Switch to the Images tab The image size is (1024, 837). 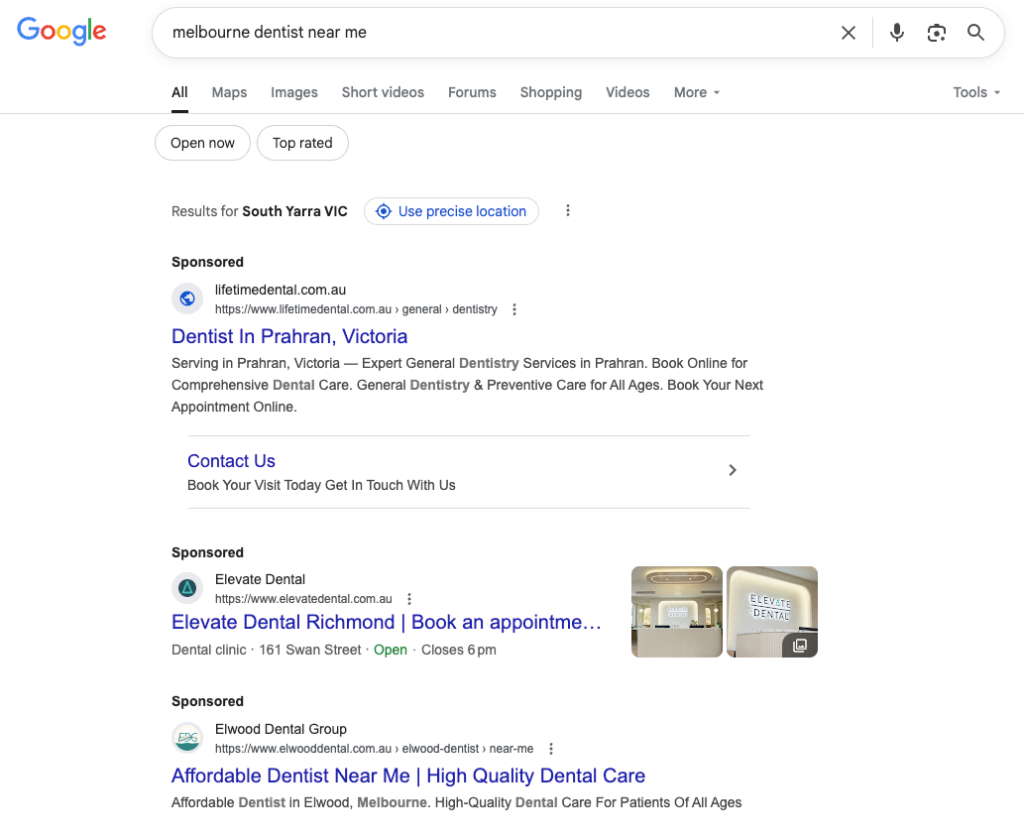point(294,92)
